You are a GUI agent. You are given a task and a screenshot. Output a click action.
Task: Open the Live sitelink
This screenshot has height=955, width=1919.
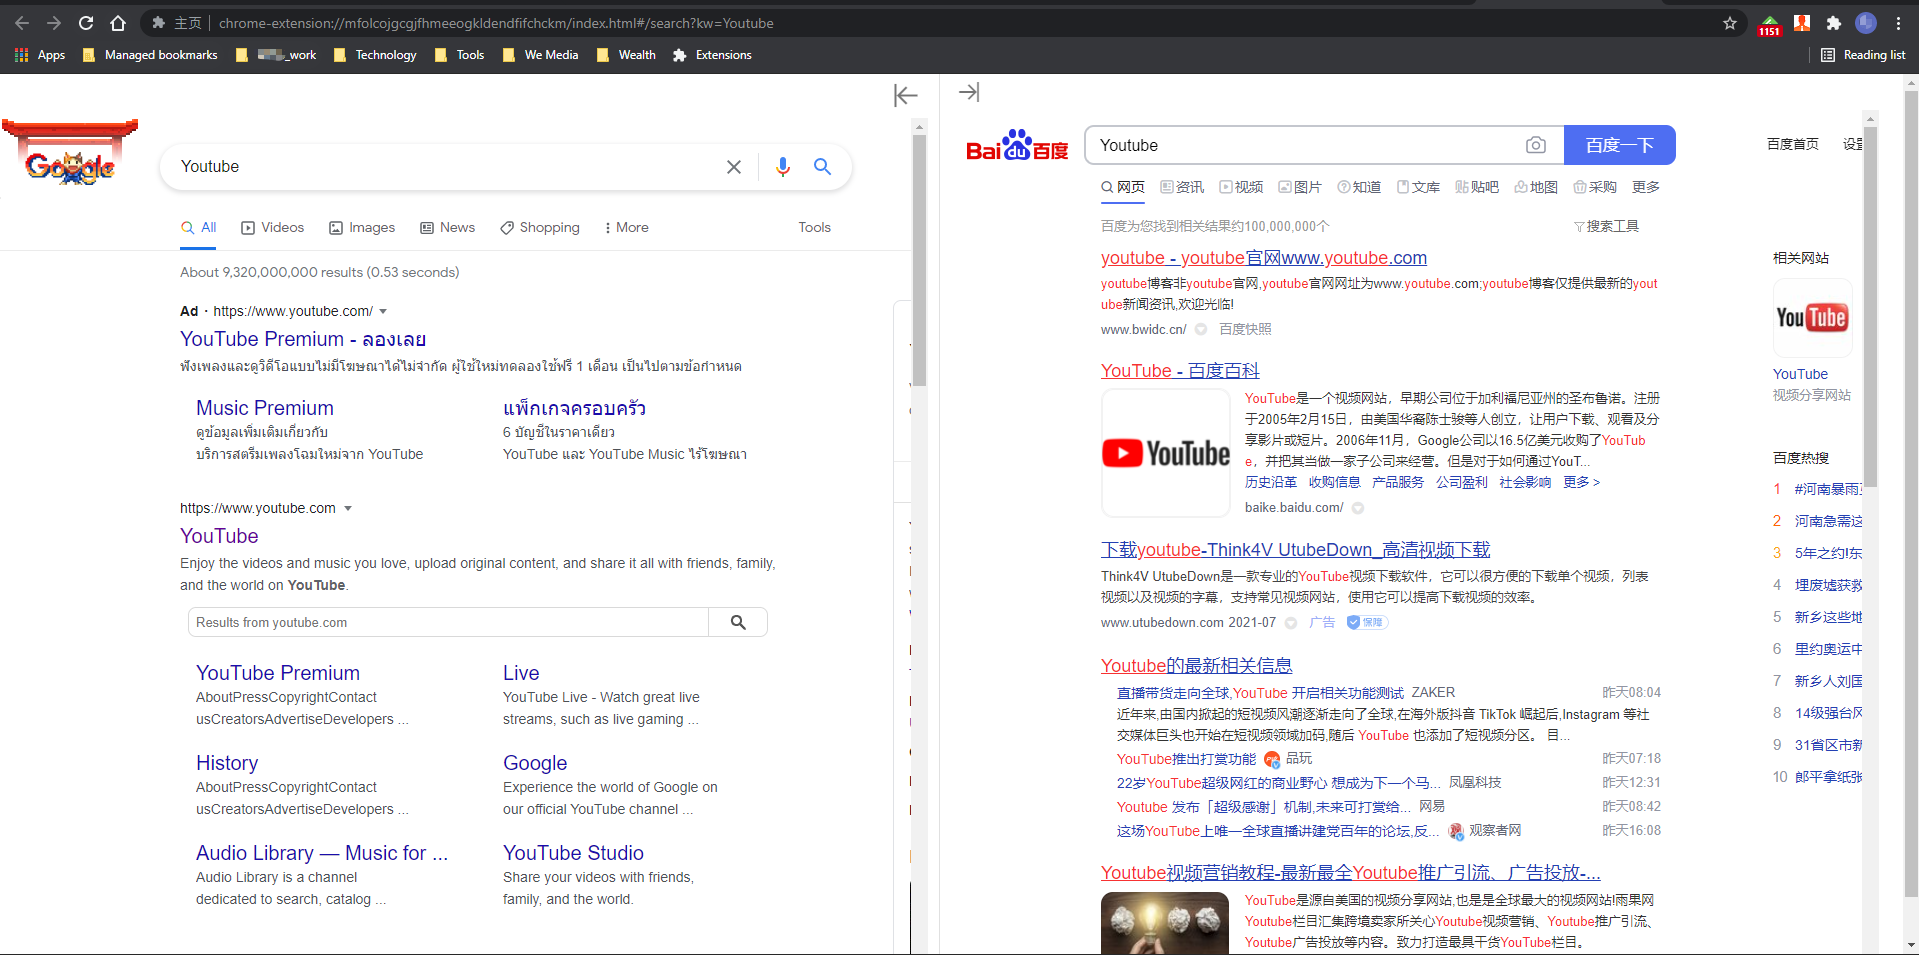tap(521, 673)
